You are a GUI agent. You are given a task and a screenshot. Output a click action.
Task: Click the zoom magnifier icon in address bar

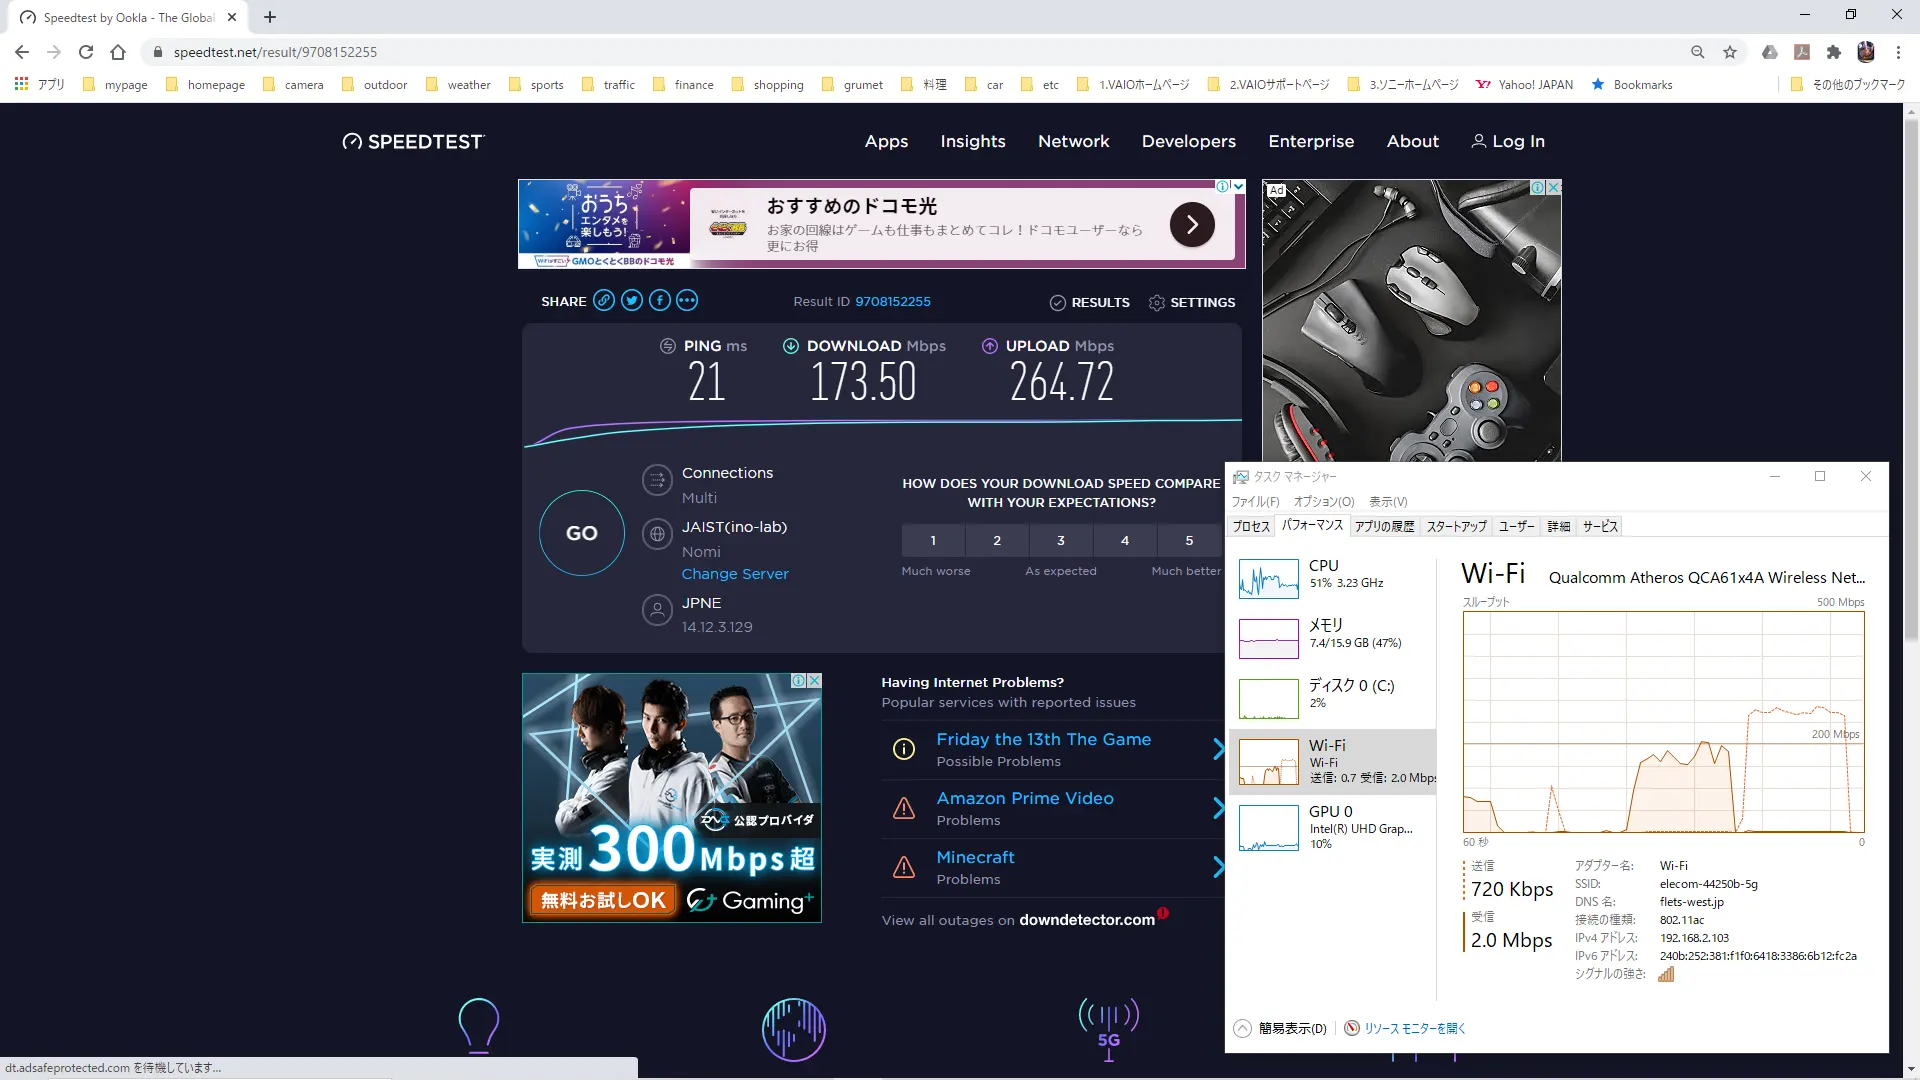[x=1697, y=52]
